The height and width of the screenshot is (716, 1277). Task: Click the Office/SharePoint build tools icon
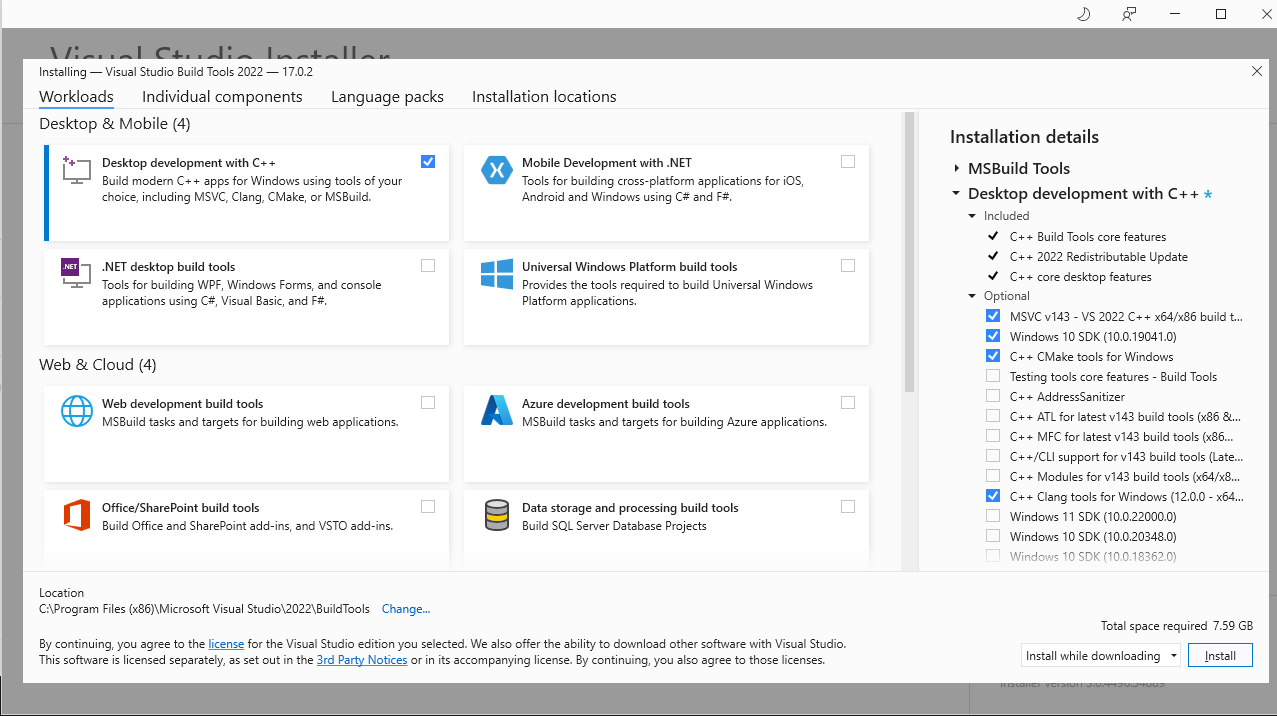point(77,514)
